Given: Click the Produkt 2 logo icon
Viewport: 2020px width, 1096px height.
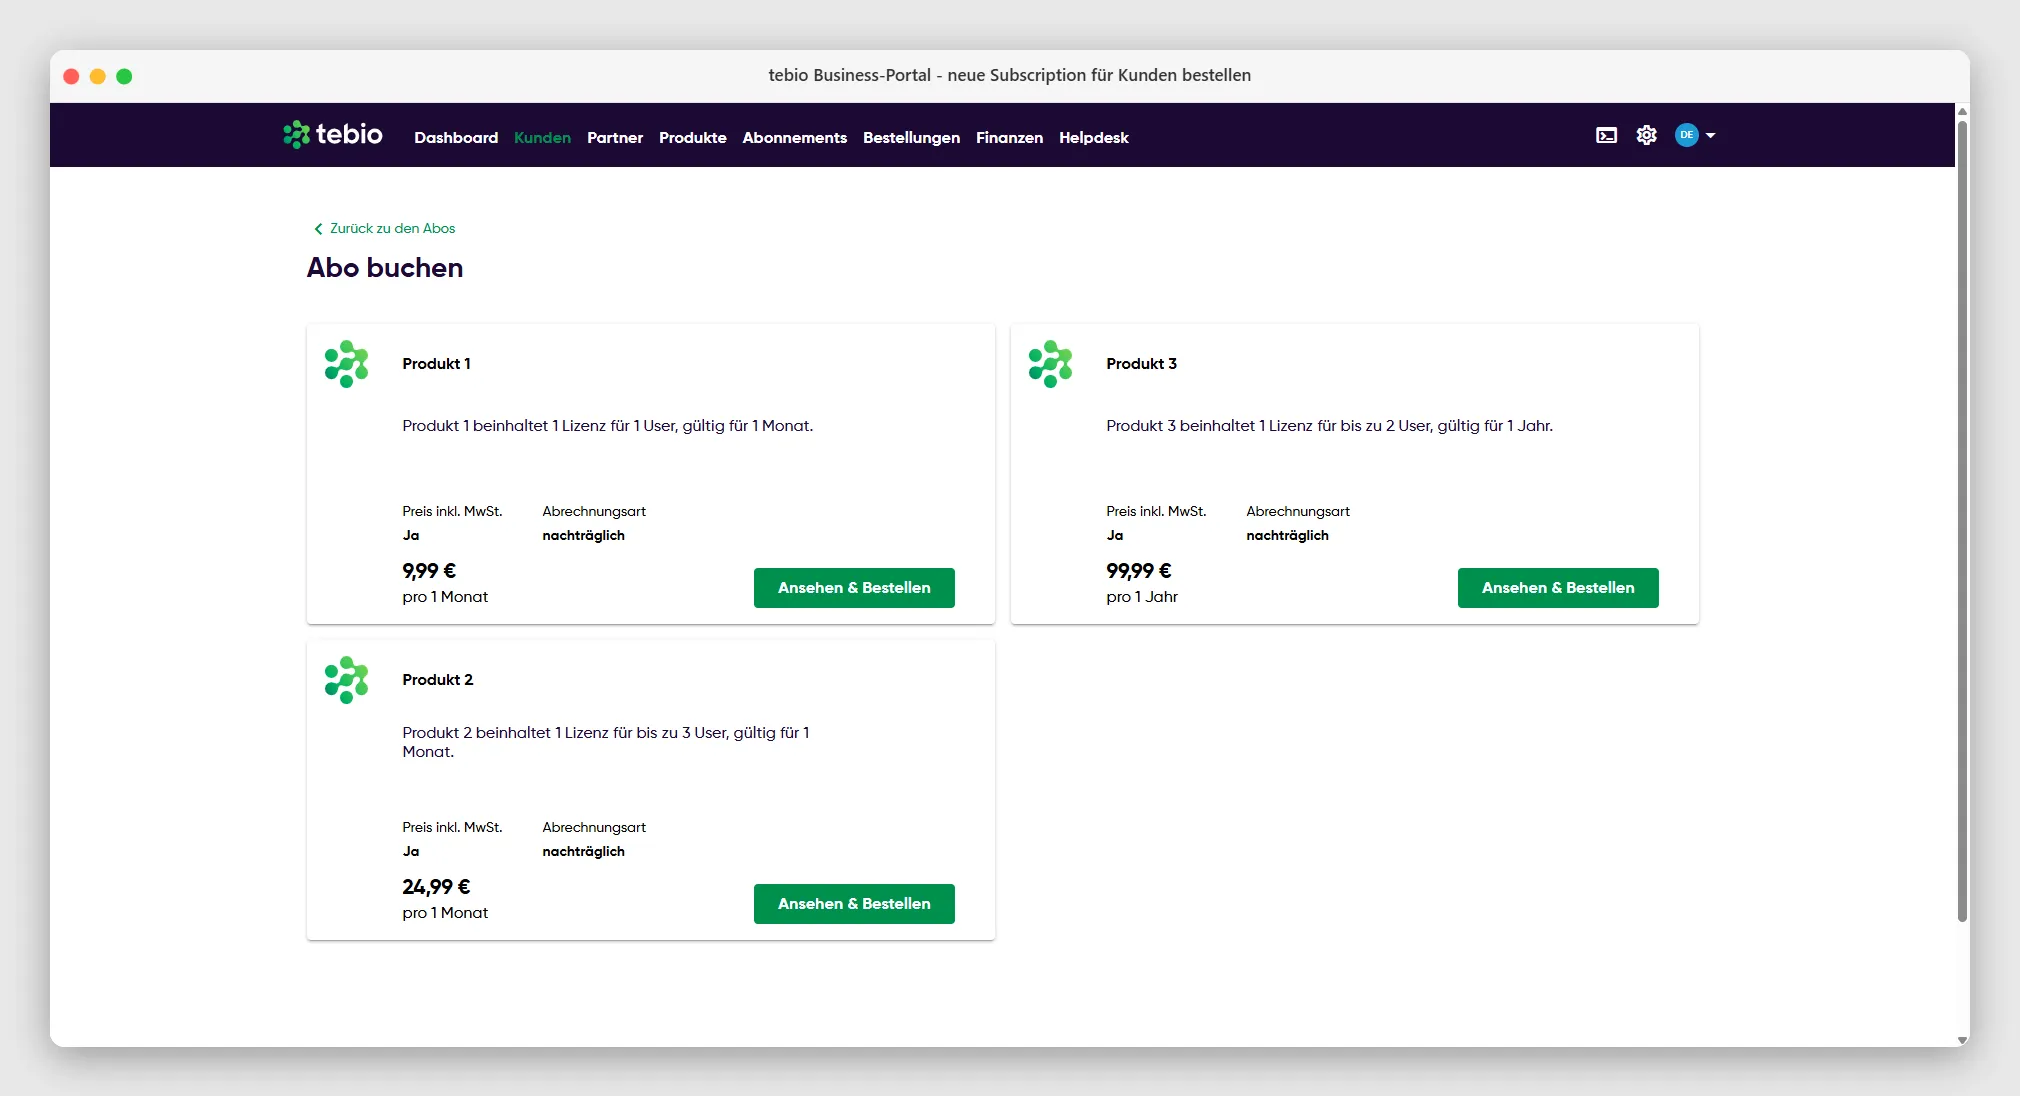Looking at the screenshot, I should (347, 680).
